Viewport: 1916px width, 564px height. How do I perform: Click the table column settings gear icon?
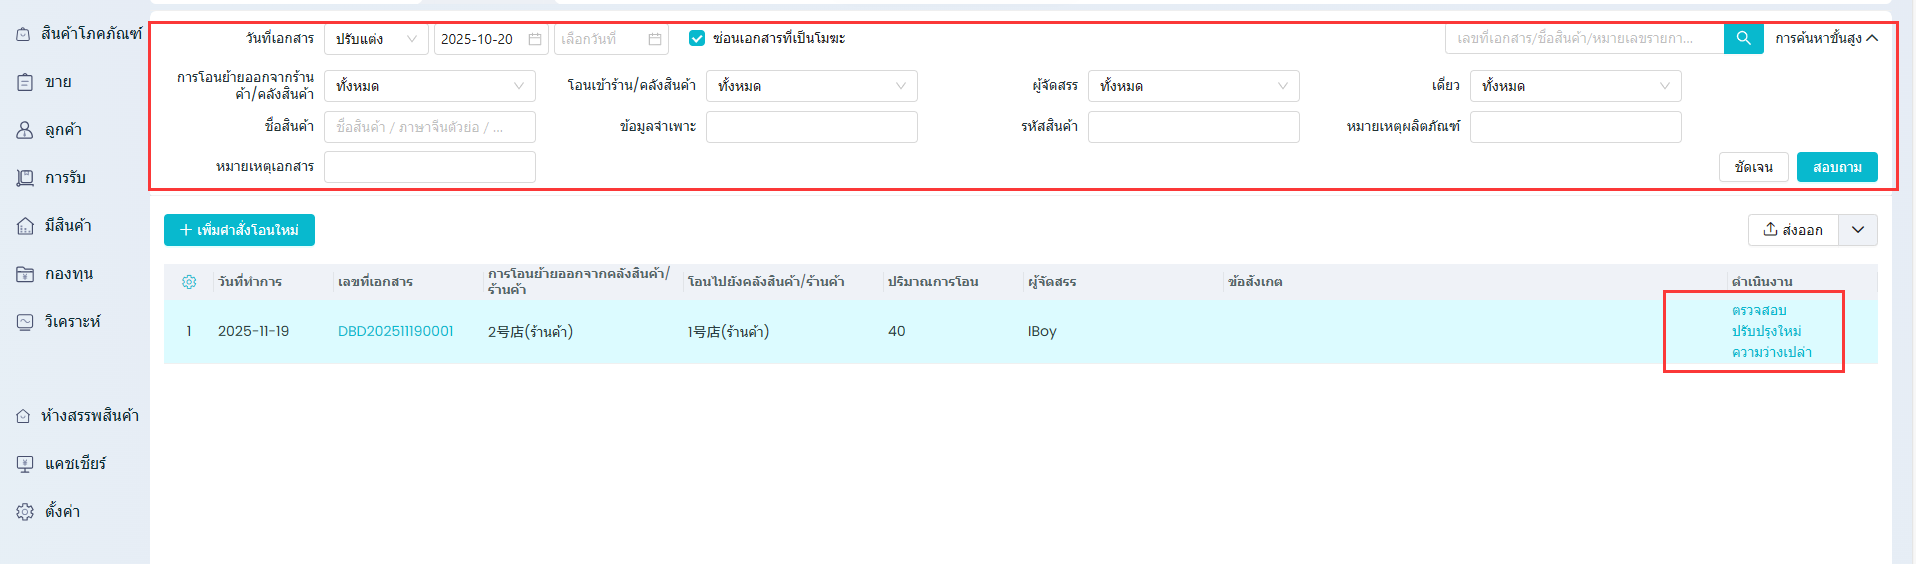(x=189, y=282)
